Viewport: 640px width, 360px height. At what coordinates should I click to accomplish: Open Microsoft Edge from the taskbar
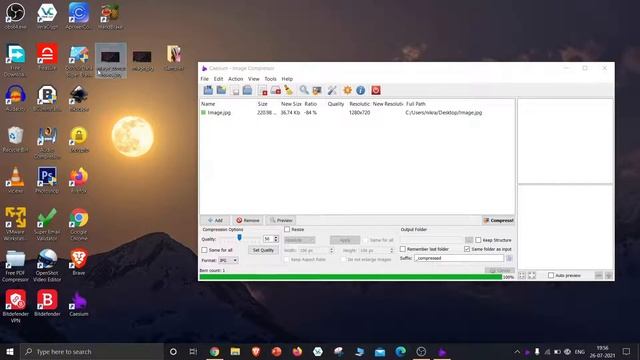click(x=400, y=351)
